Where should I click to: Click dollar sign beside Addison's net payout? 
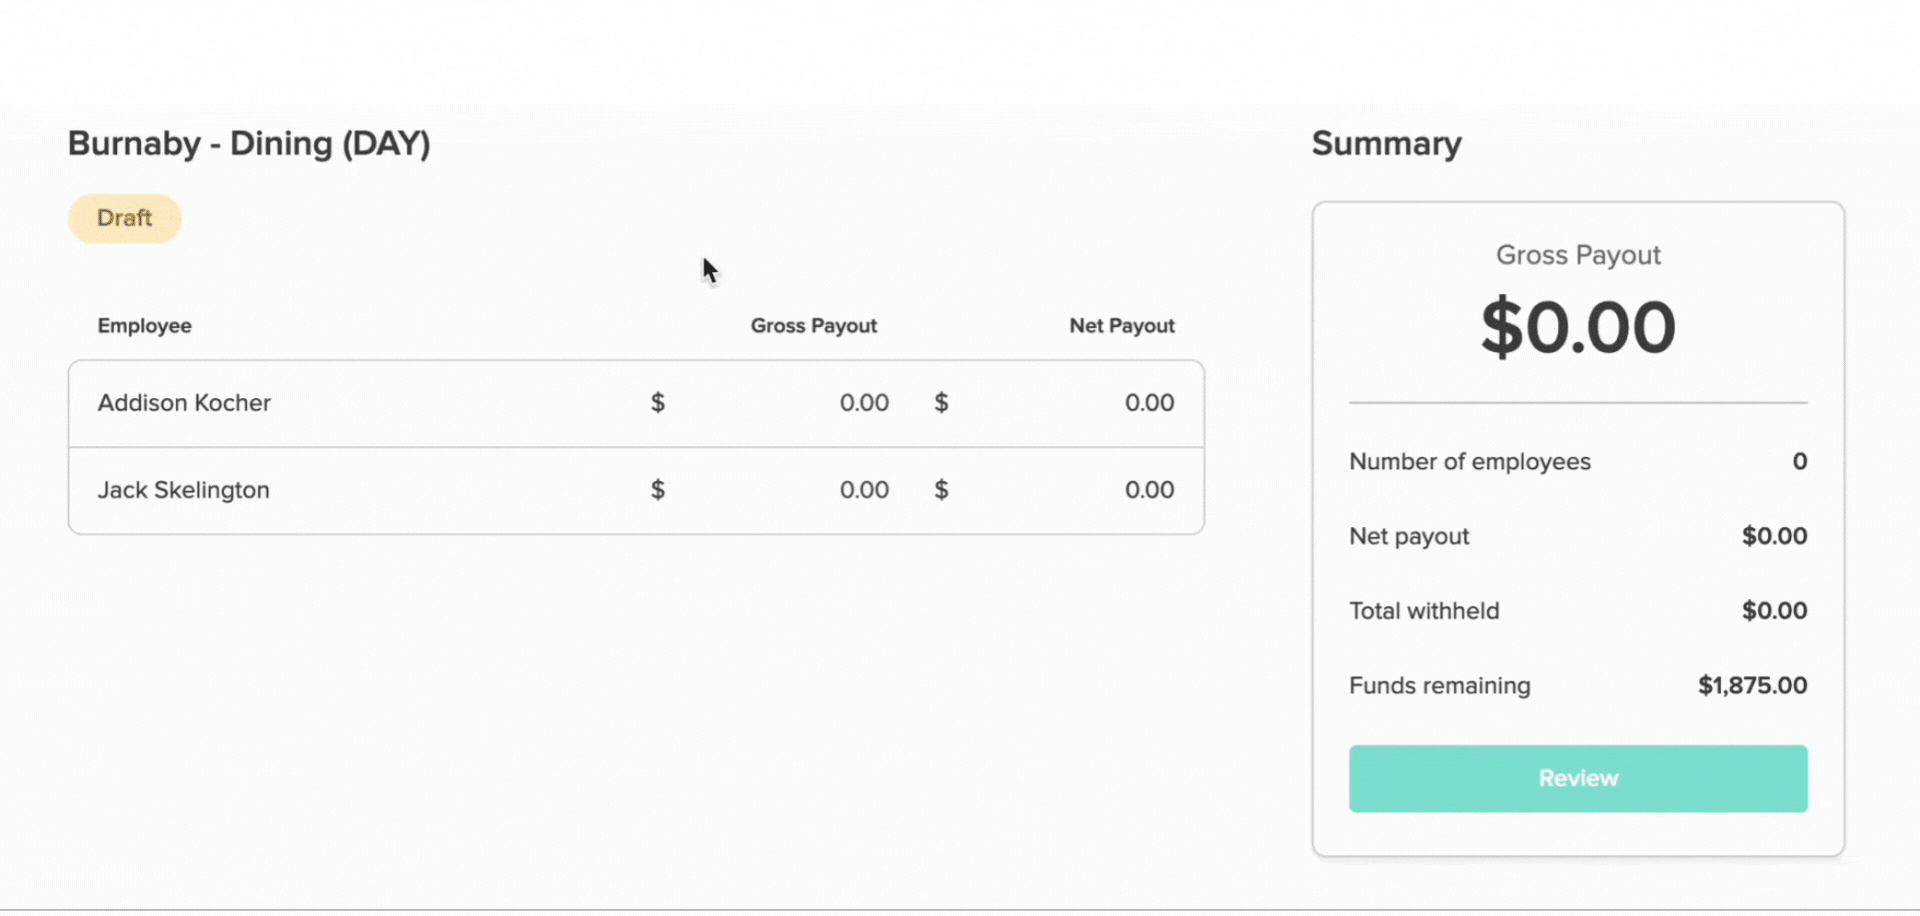point(941,403)
